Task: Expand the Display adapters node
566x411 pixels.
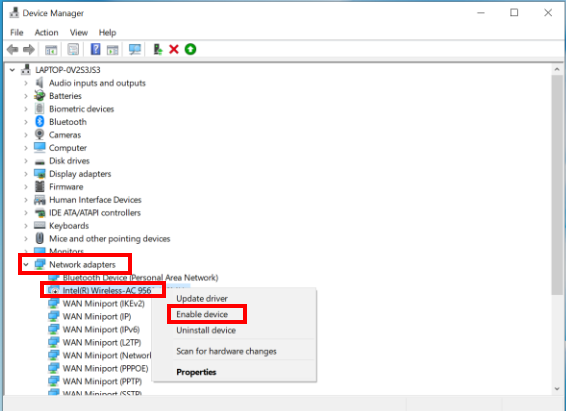Action: point(26,174)
